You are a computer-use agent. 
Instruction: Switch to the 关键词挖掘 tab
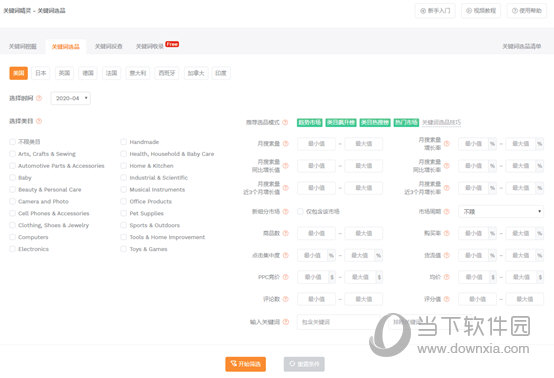pyautogui.click(x=23, y=46)
